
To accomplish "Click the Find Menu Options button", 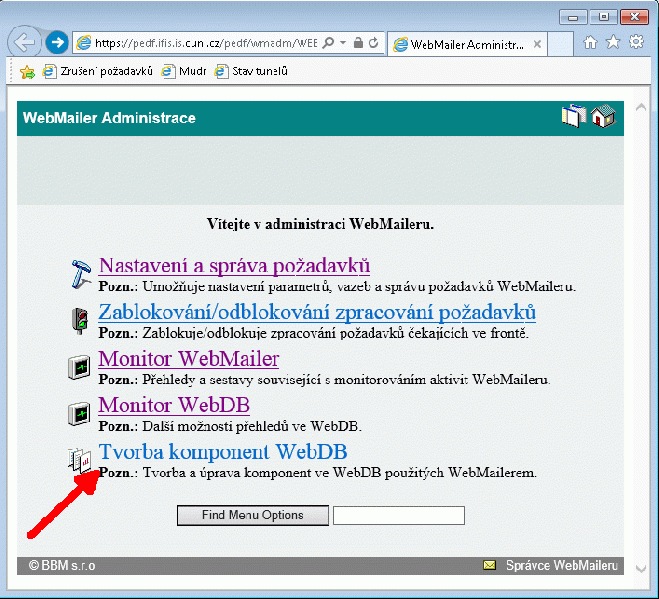I will click(253, 515).
